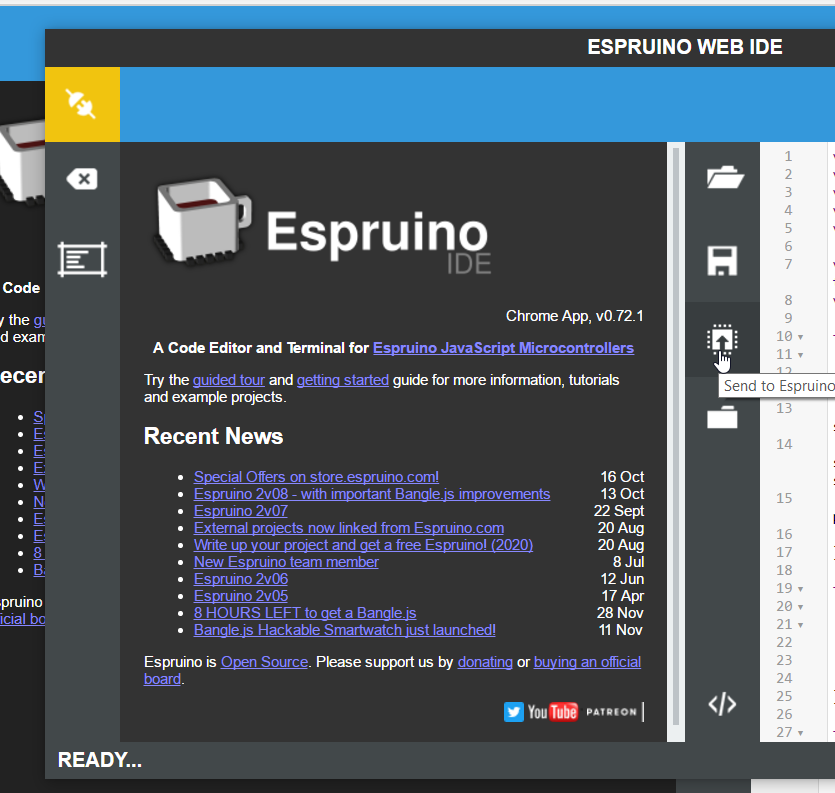The image size is (835, 793).
Task: Open the guided tour link
Action: [x=228, y=380]
